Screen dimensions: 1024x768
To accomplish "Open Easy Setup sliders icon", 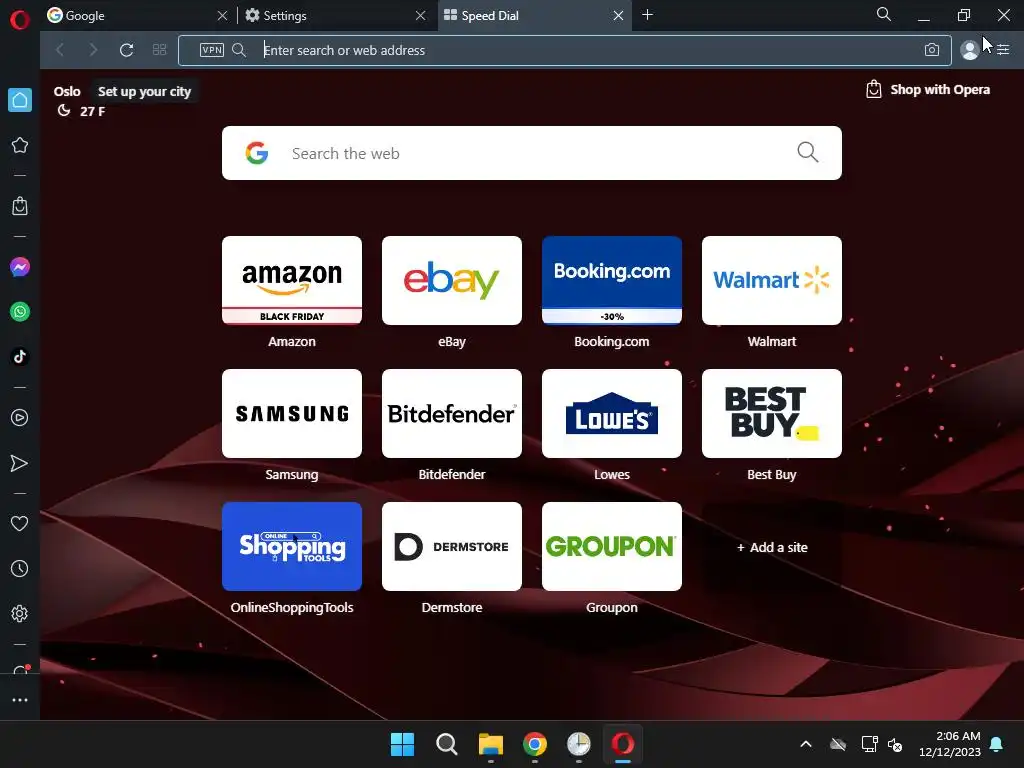I will click(1003, 50).
